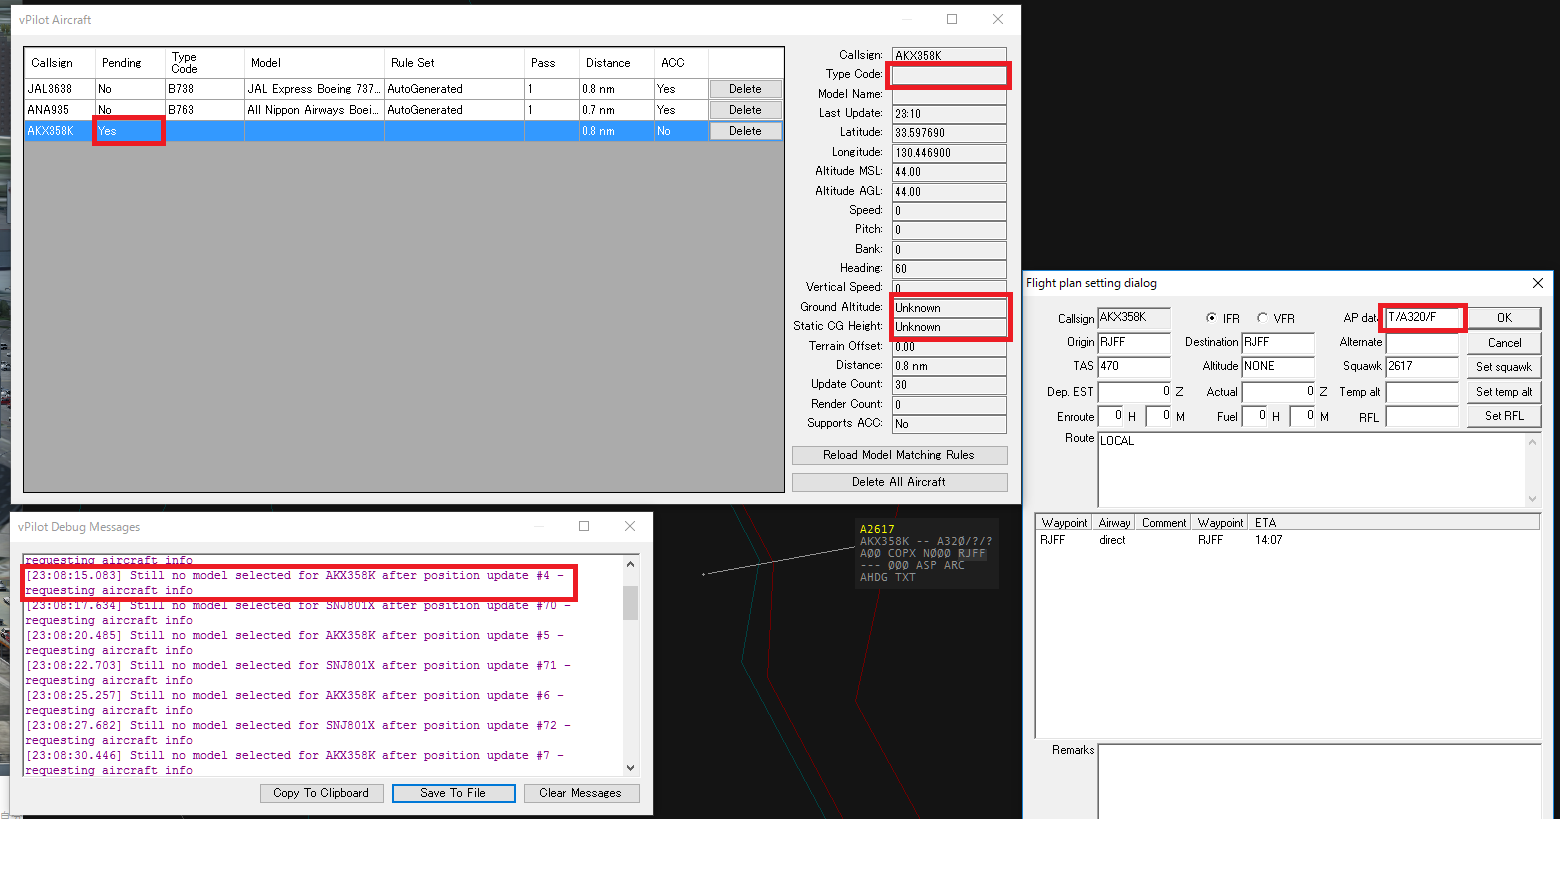Screen dimensions: 1560x875
Task: Click the Ground Altitude Unknown field
Action: 949,308
